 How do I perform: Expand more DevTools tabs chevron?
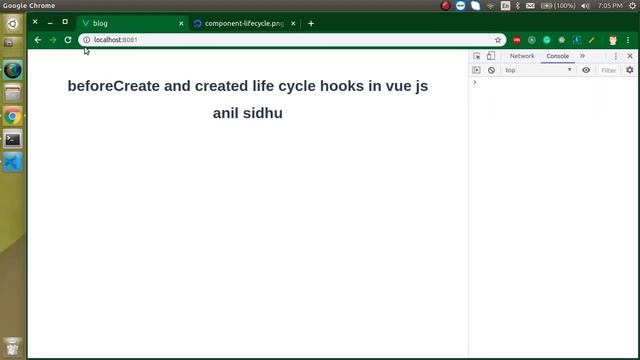[582, 56]
